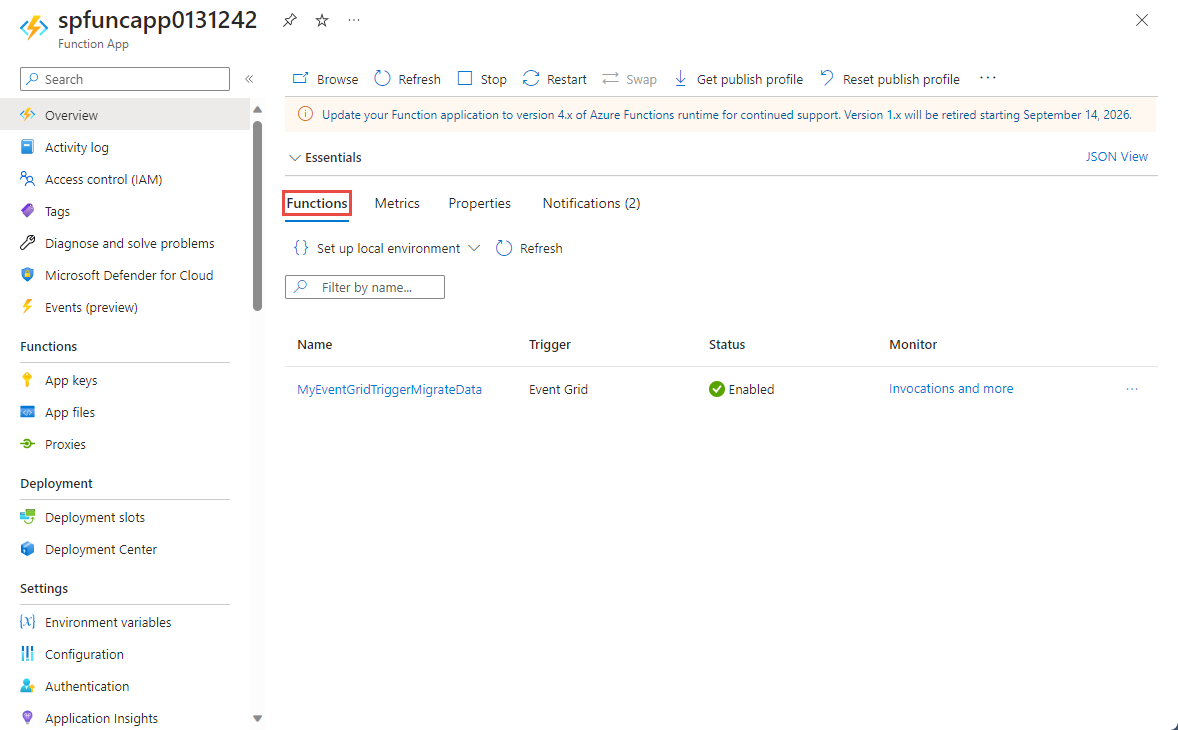
Task: Switch to the Metrics tab
Action: click(x=397, y=204)
